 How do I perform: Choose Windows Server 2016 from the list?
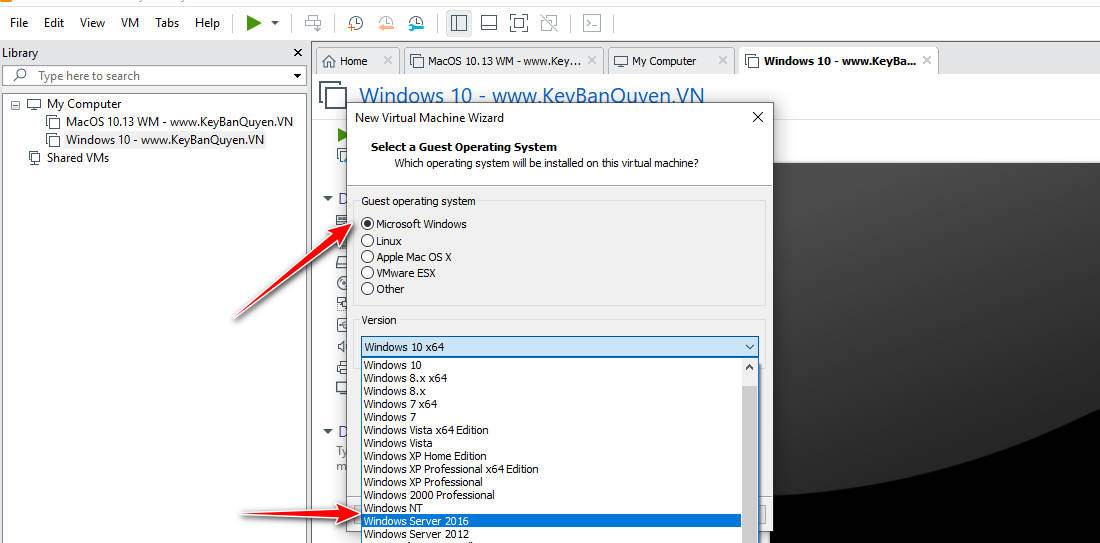[x=551, y=521]
